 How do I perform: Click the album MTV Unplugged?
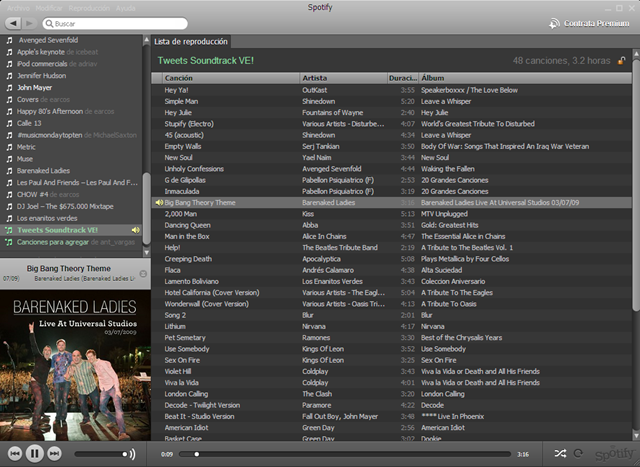click(444, 214)
